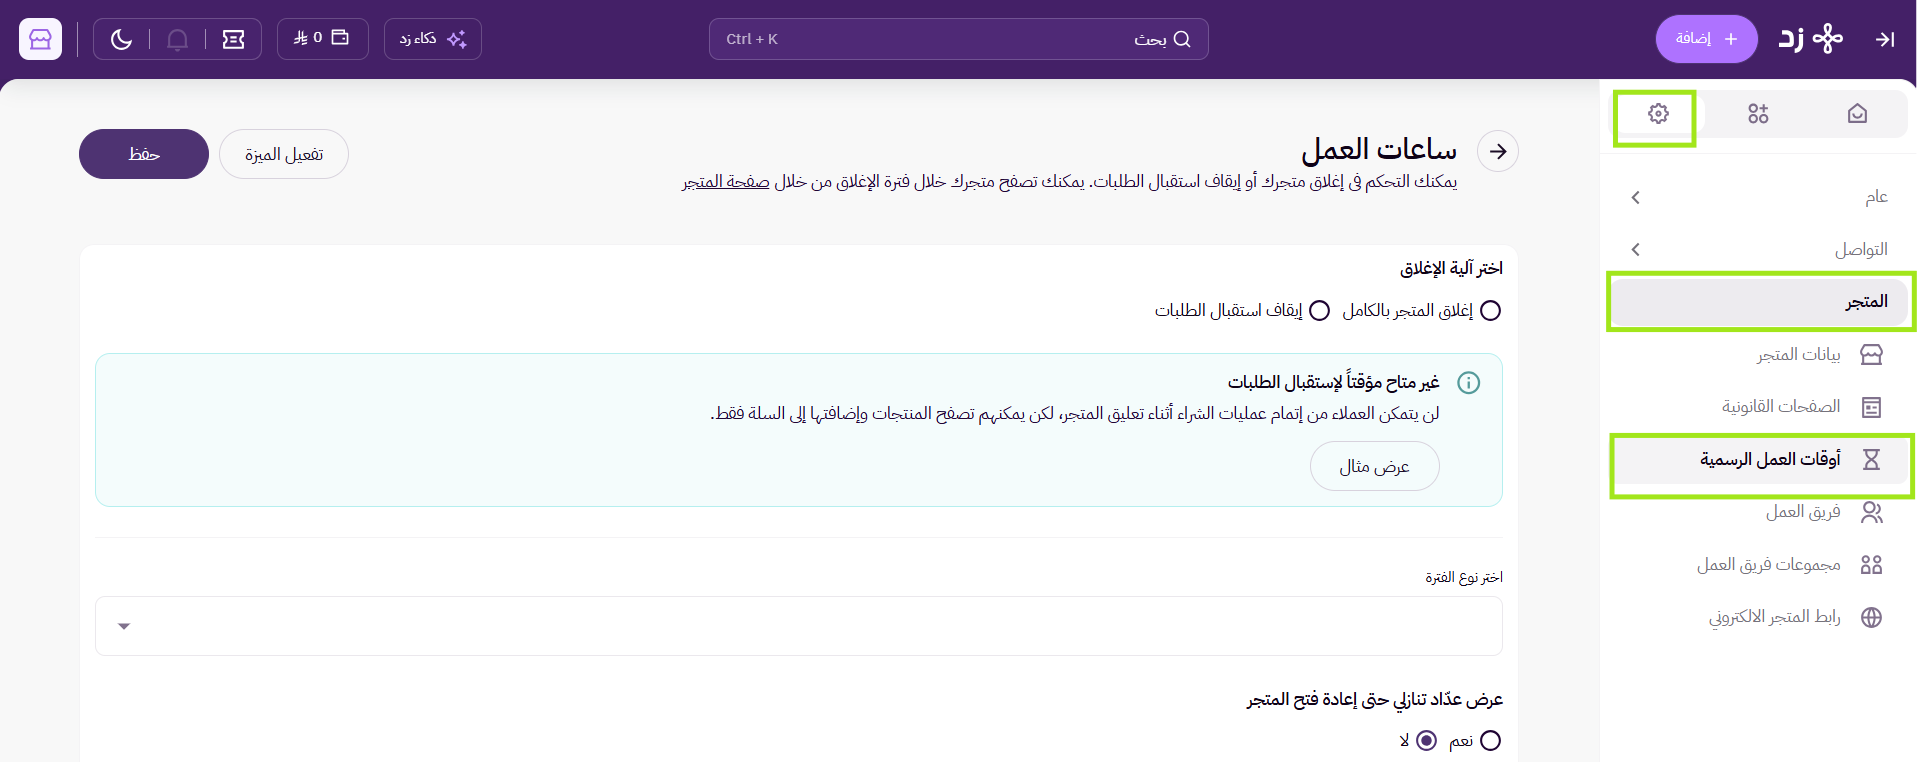Open the store icon in the header
Viewport: 1917px width, 762px height.
point(41,39)
